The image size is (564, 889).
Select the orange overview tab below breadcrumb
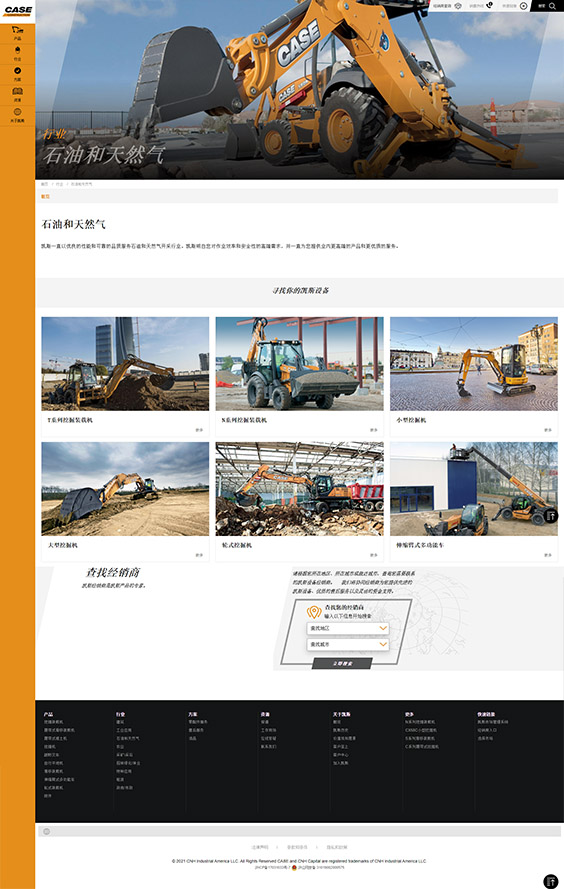(45, 196)
